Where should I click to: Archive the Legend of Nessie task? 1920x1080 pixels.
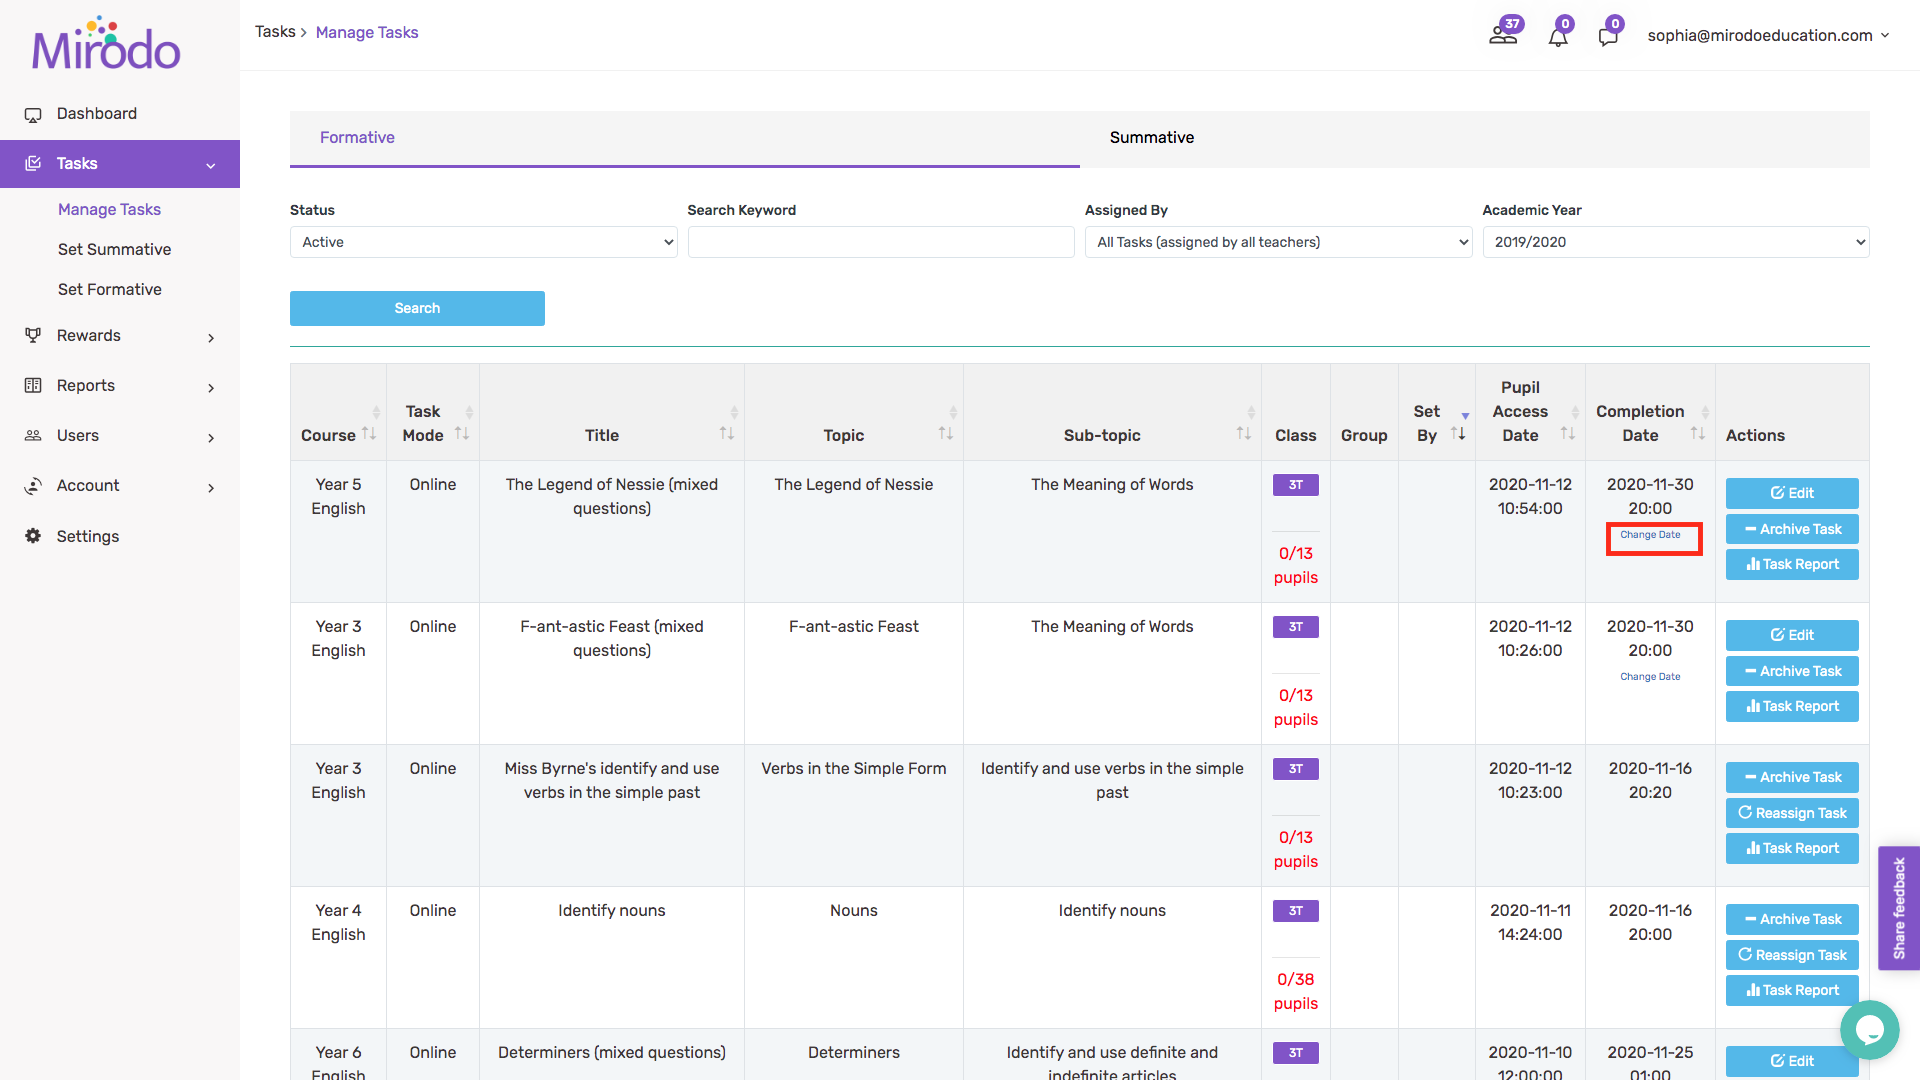[1792, 529]
